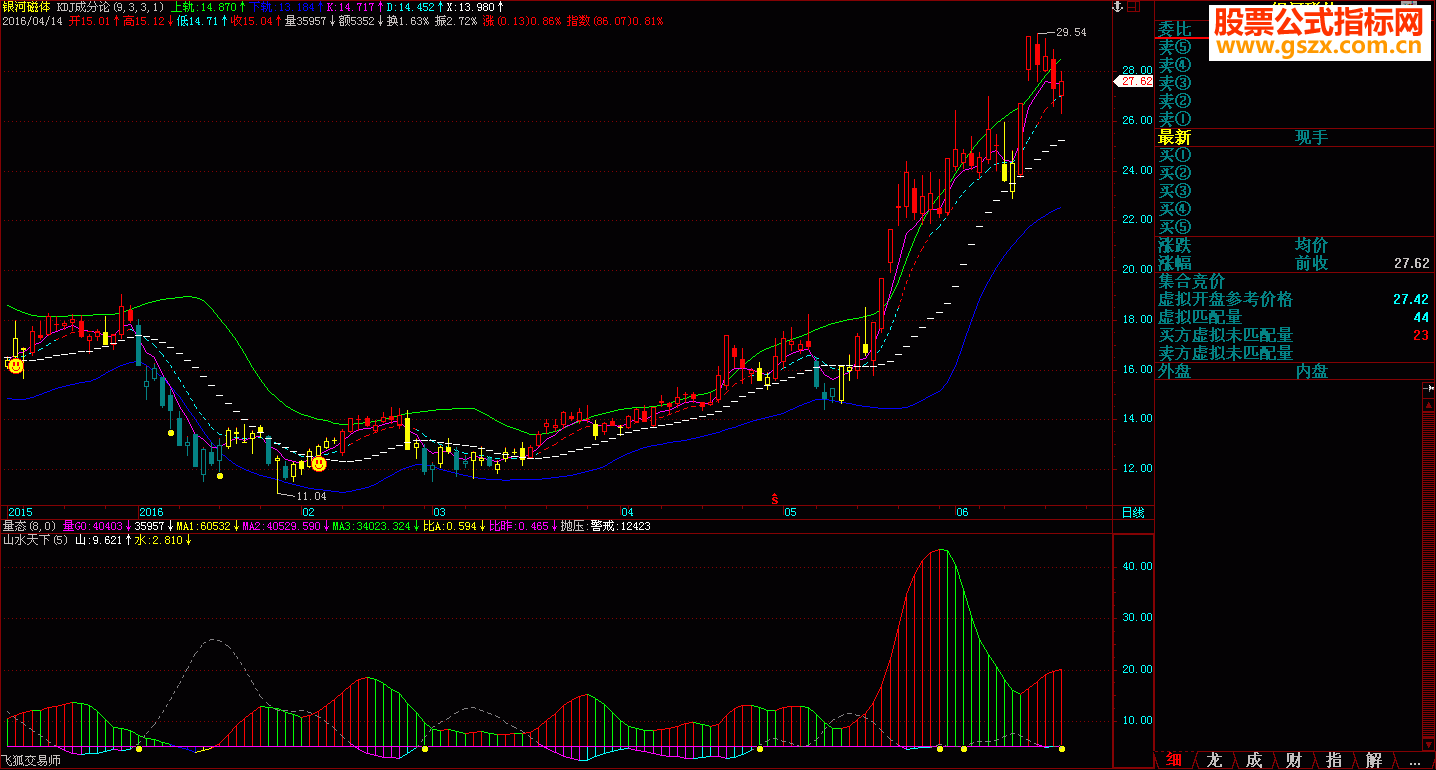Image resolution: width=1436 pixels, height=770 pixels.
Task: Switch to the 细 (detail) tab
Action: (1173, 760)
